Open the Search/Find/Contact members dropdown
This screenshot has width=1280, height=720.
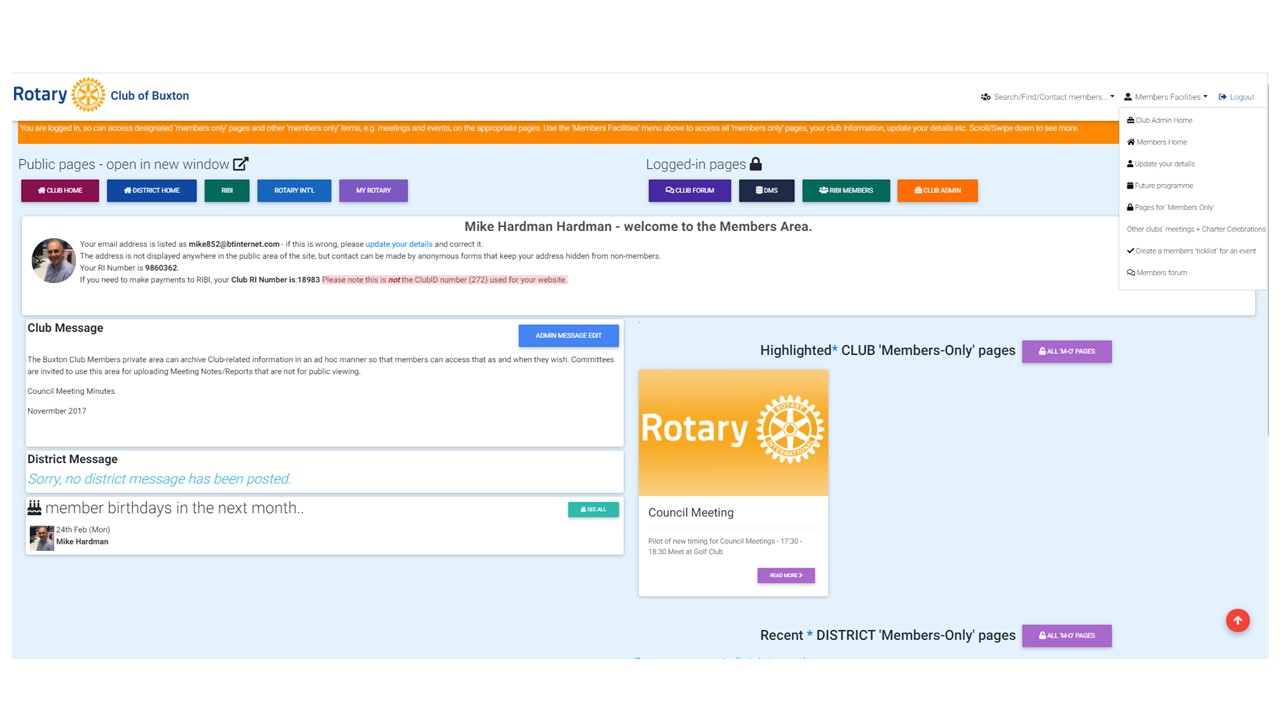pyautogui.click(x=1047, y=97)
